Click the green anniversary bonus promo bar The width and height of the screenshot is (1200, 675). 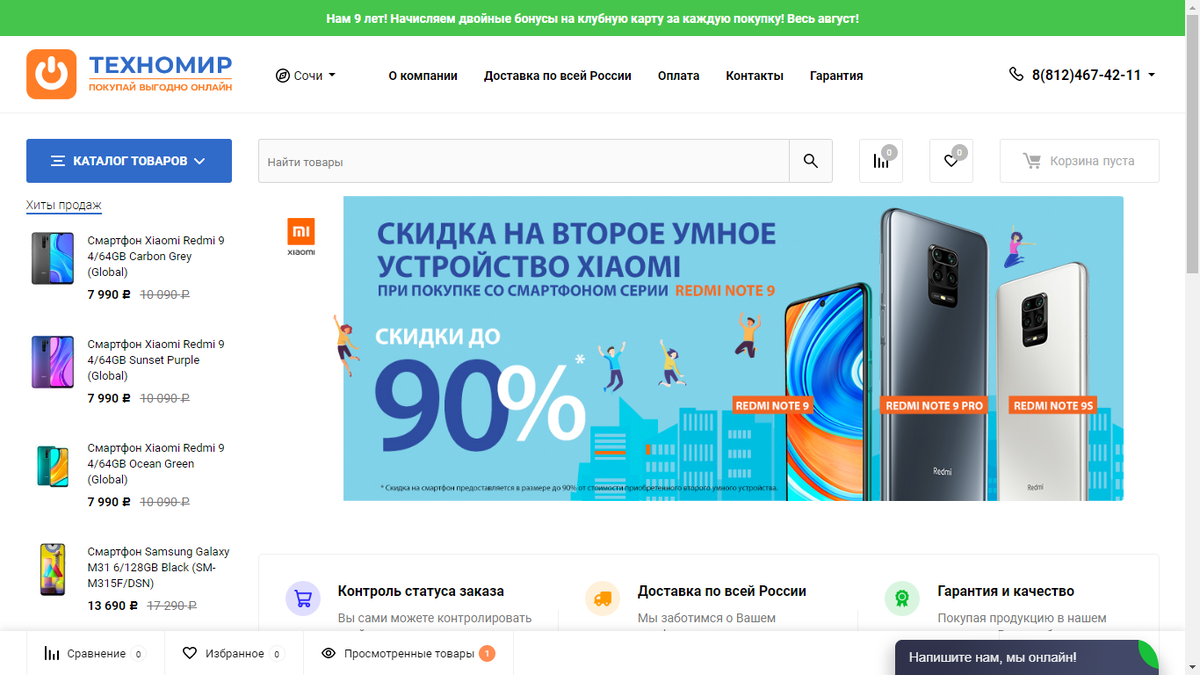[x=592, y=19]
